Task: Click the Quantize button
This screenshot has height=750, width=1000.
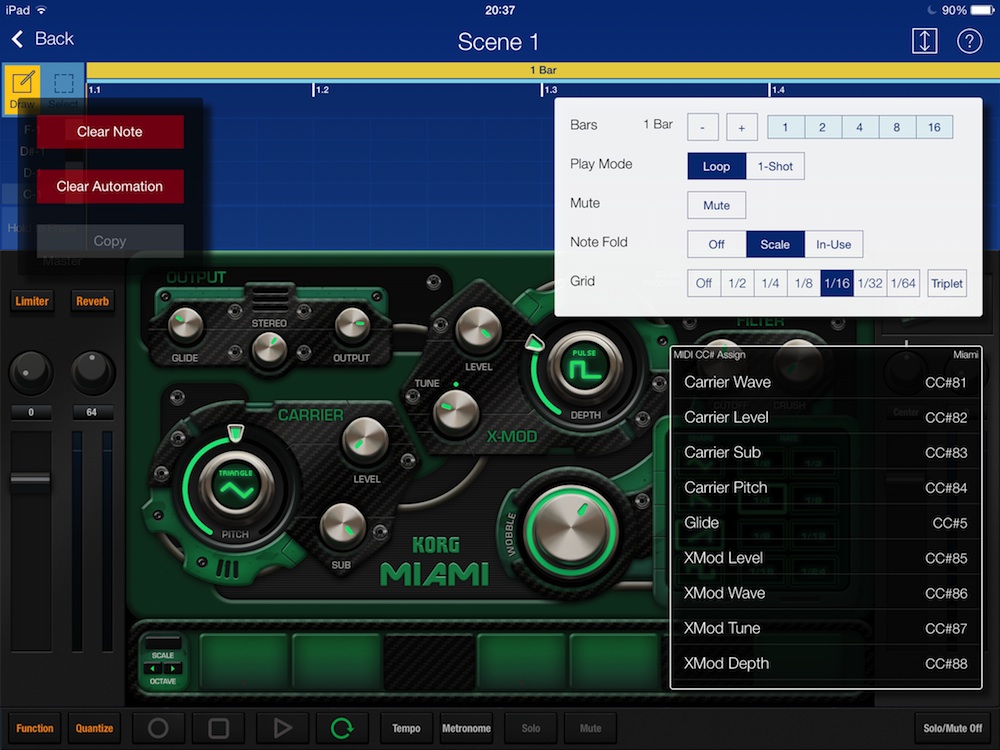Action: coord(94,728)
